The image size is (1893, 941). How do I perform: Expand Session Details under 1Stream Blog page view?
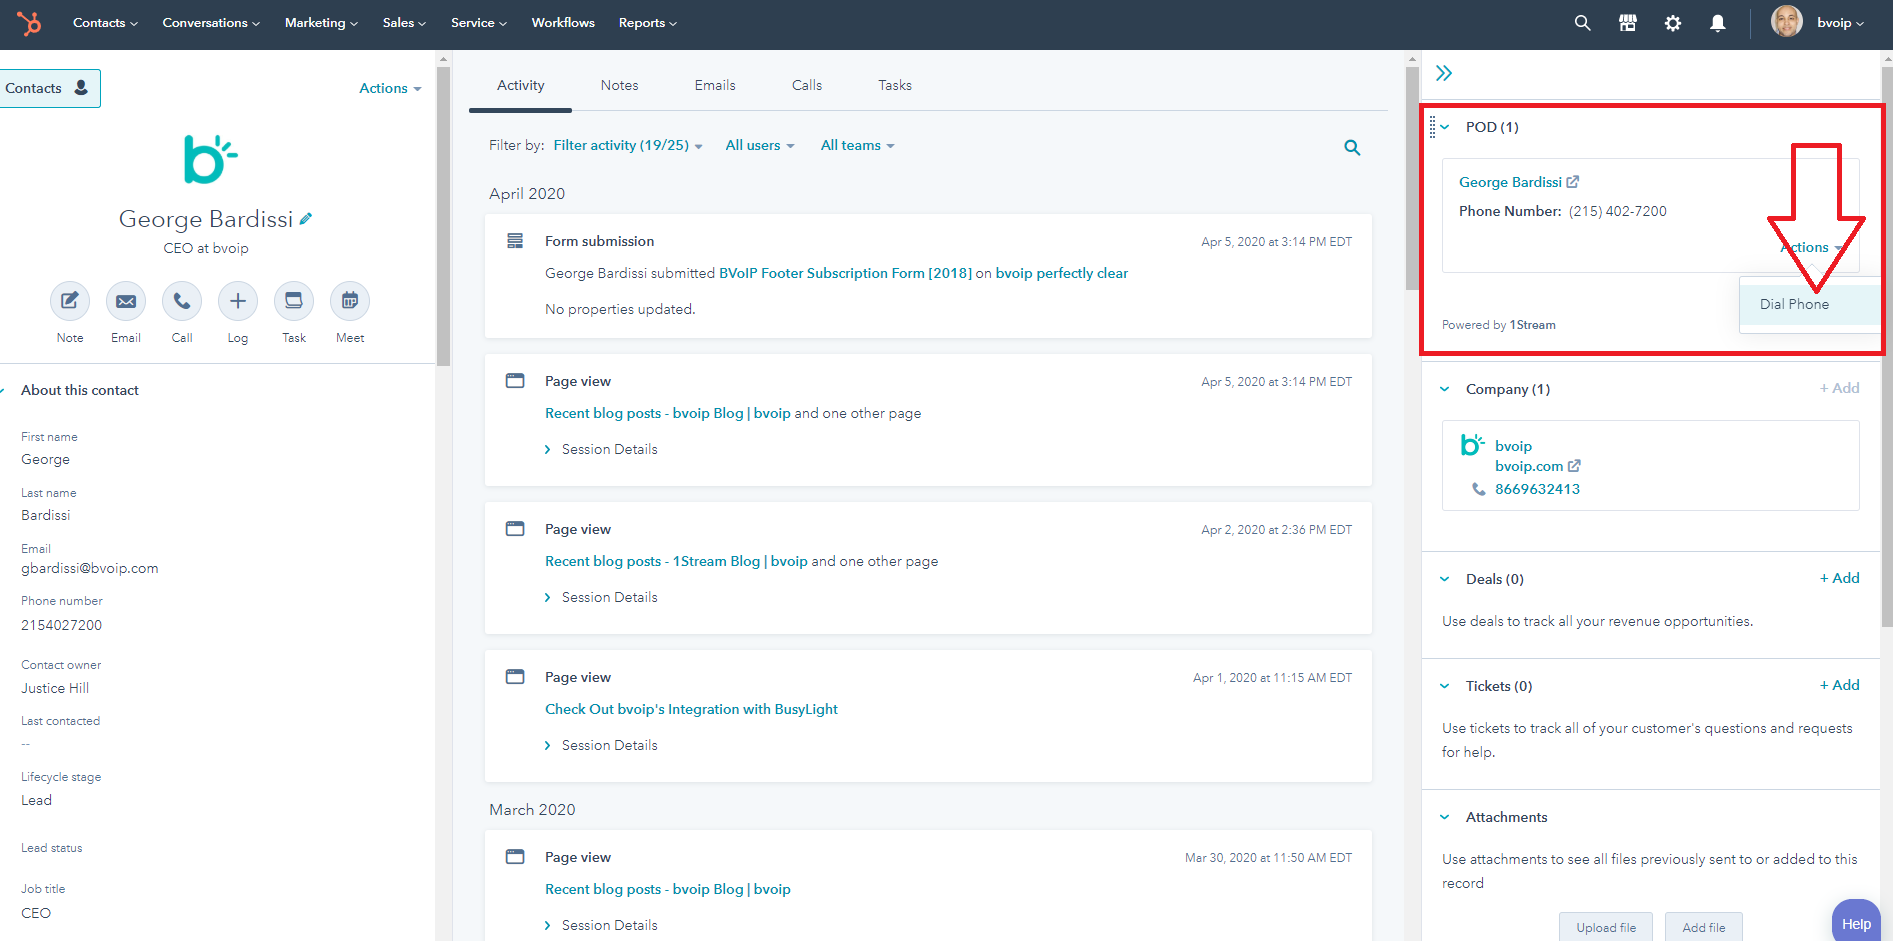(x=601, y=597)
